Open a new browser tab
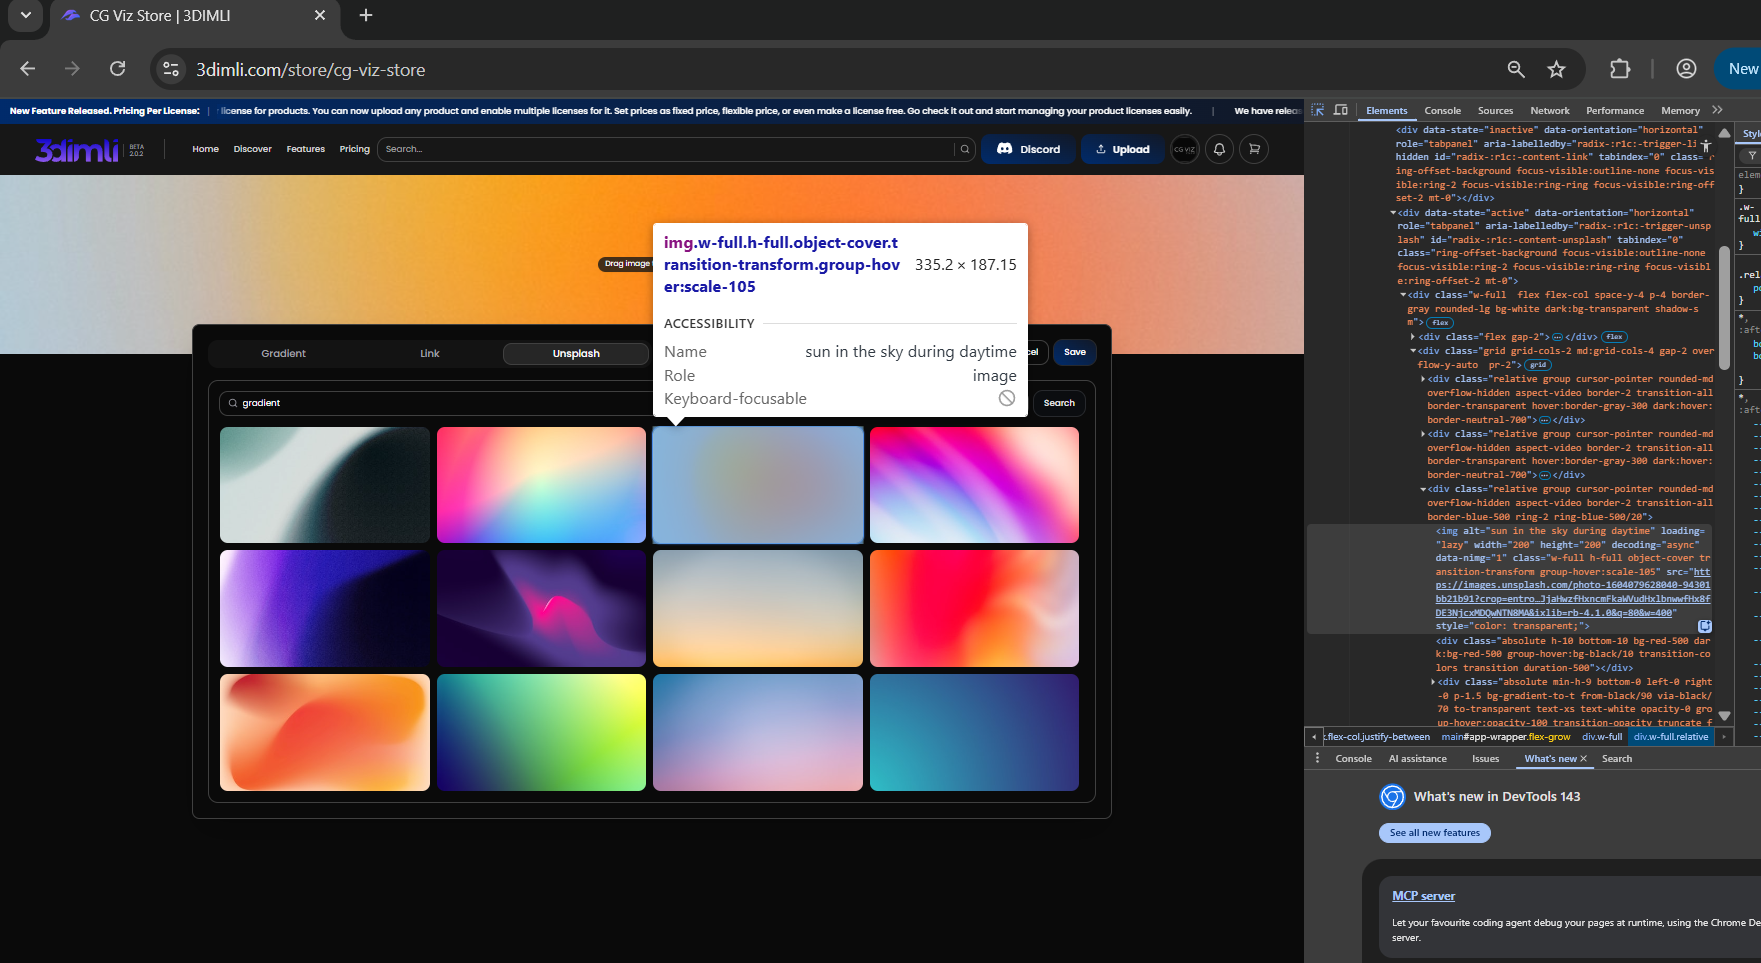 coord(366,15)
